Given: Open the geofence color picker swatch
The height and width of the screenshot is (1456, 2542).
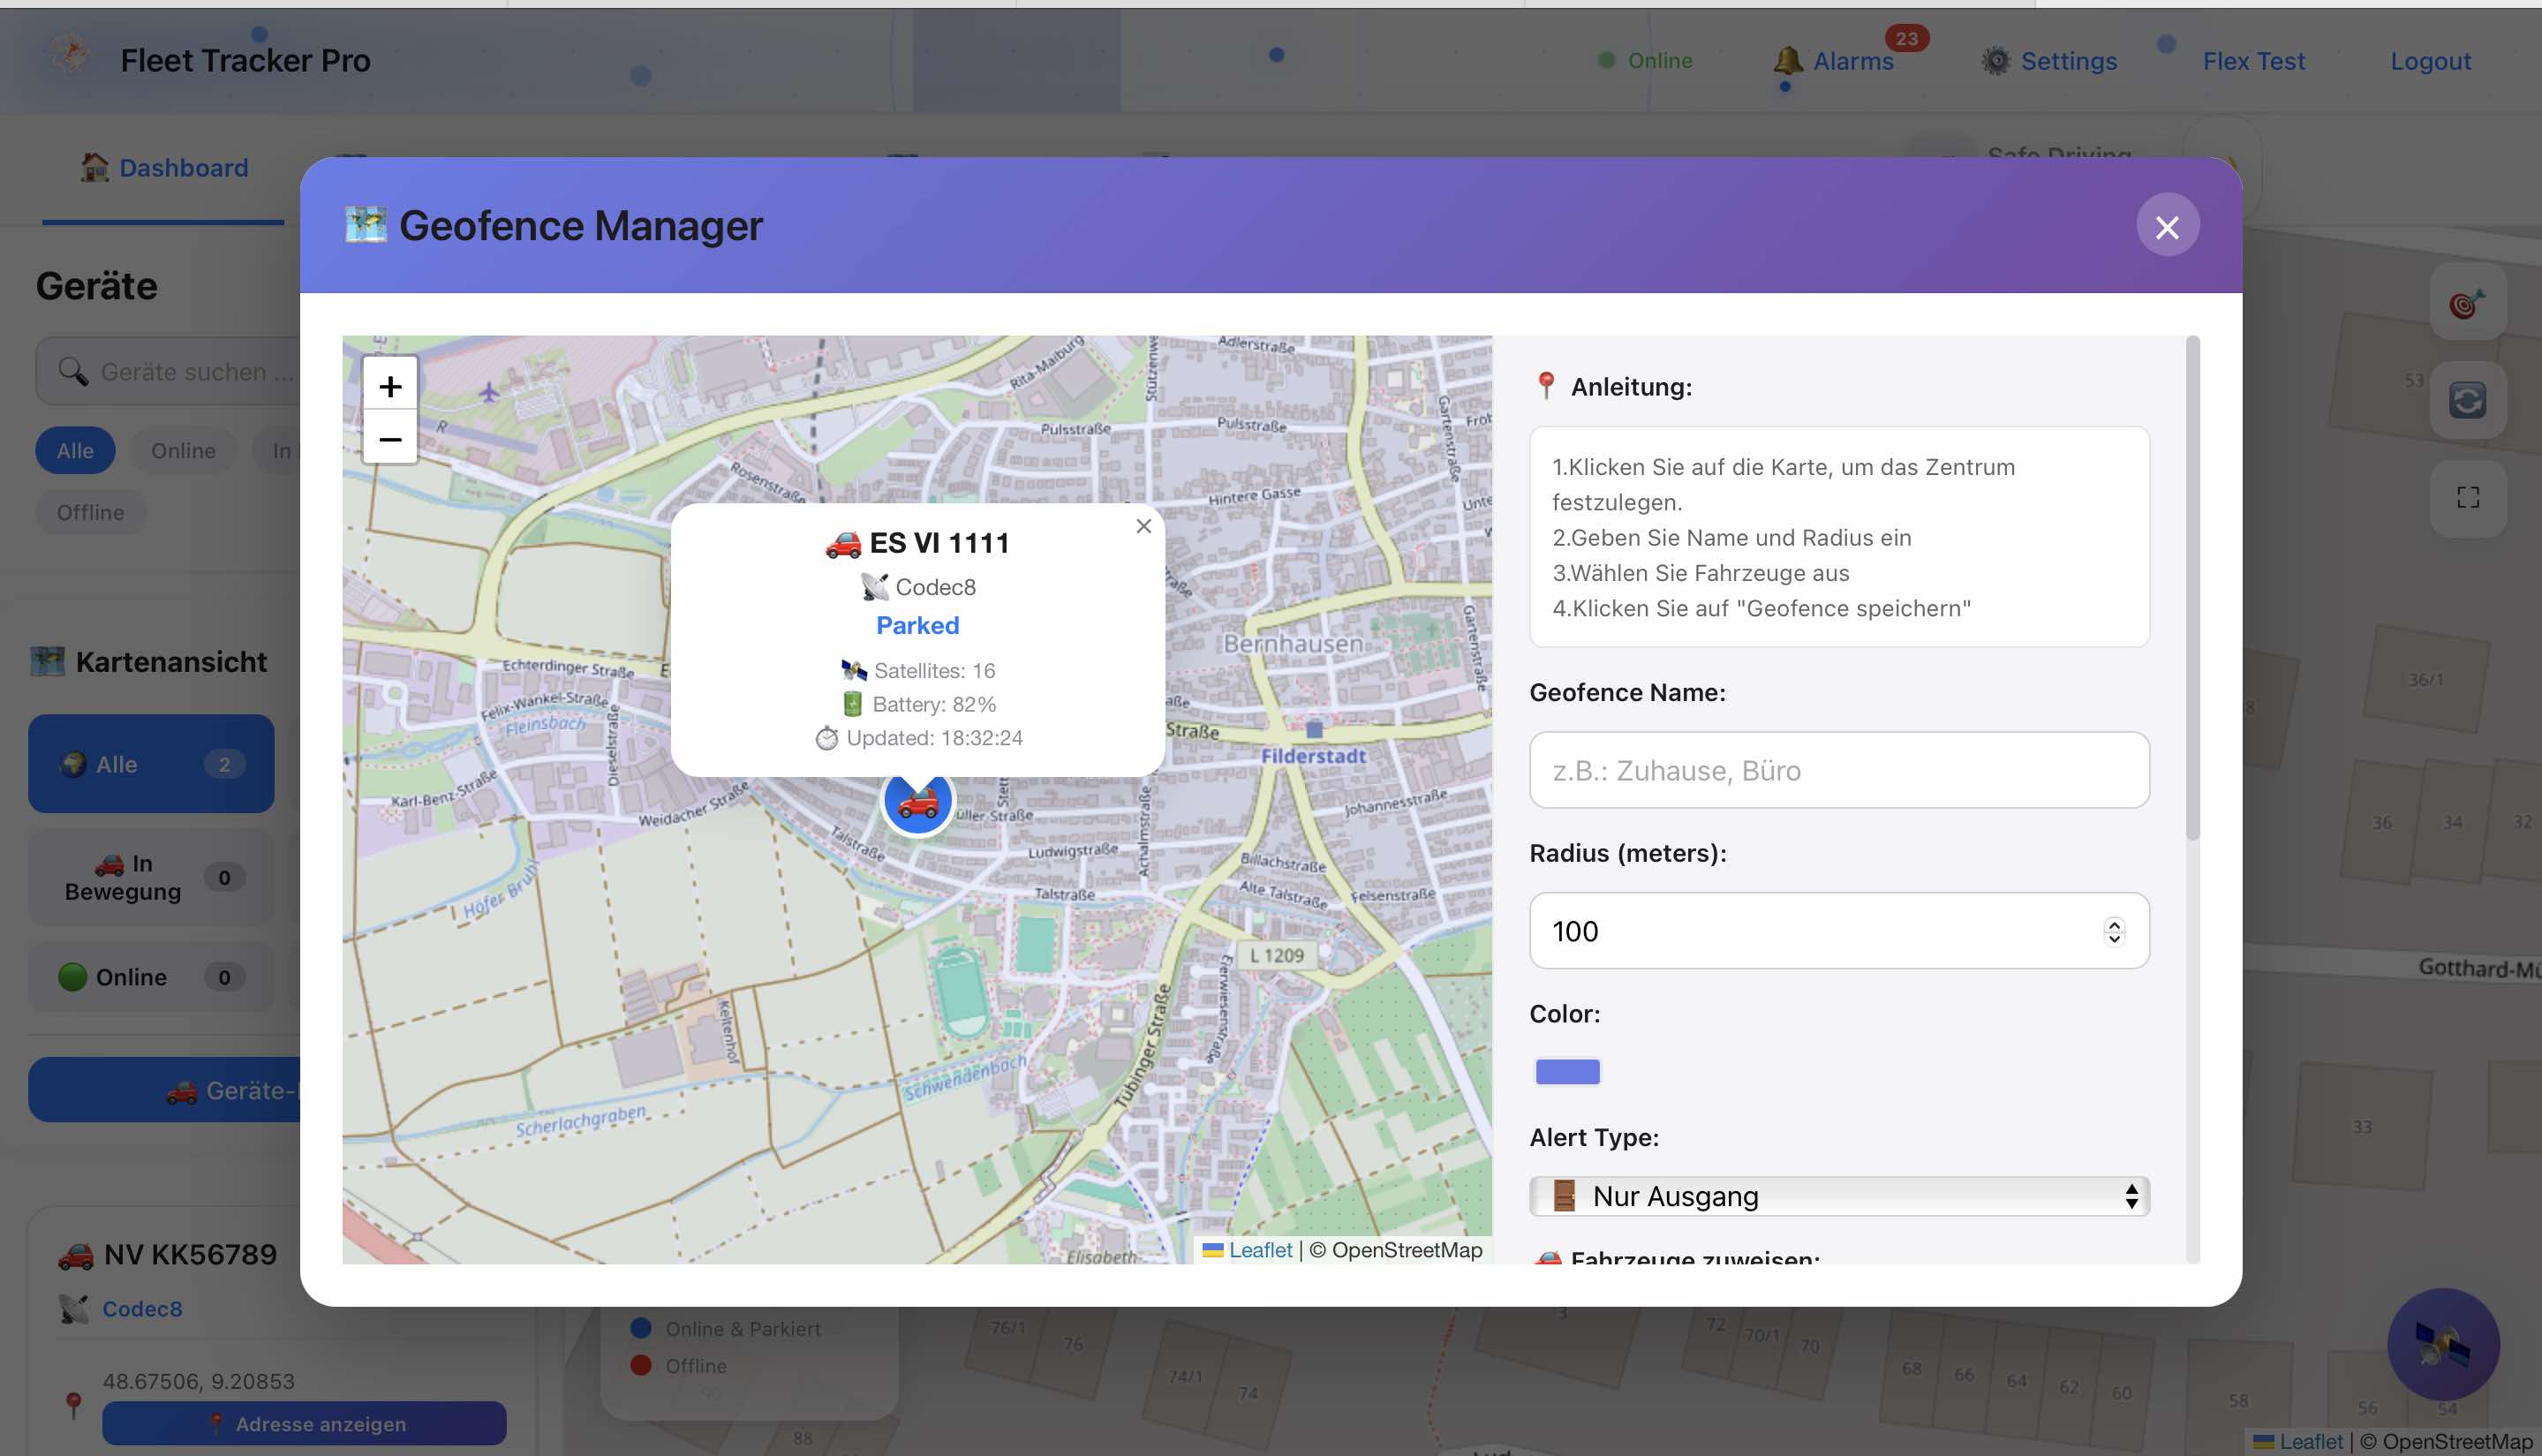Looking at the screenshot, I should pos(1567,1072).
